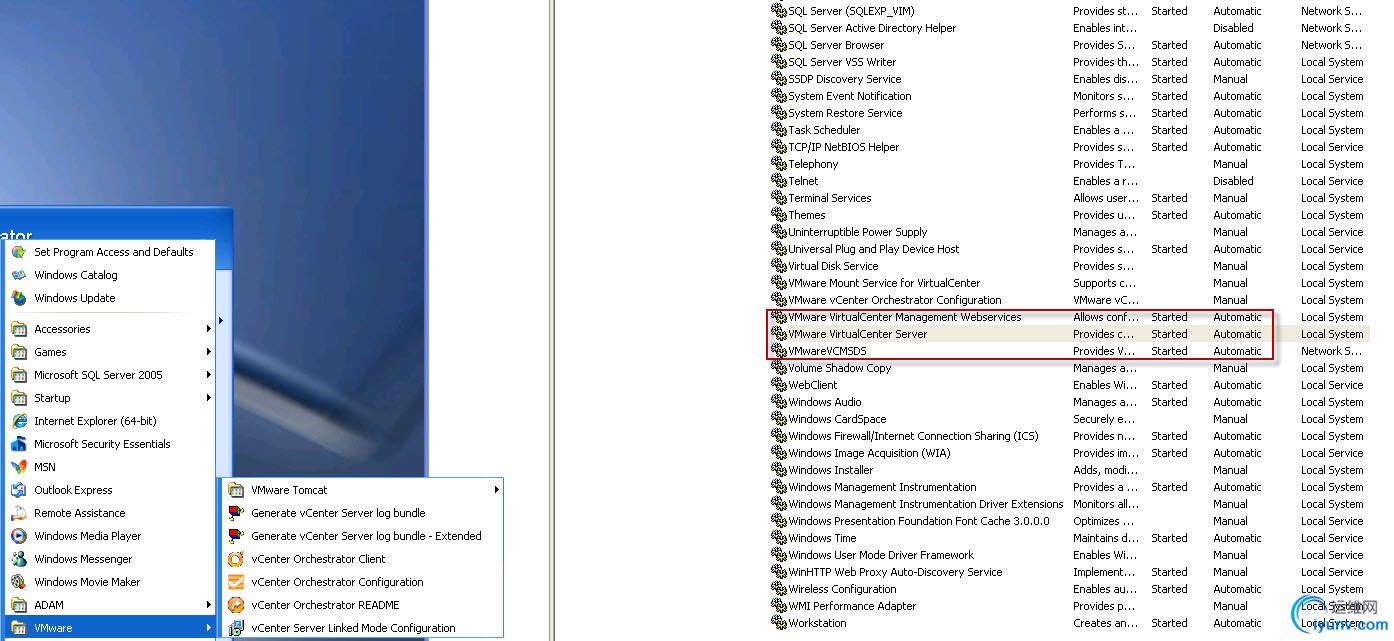Expand the VMware submenu arrow
This screenshot has width=1394, height=641.
click(209, 628)
